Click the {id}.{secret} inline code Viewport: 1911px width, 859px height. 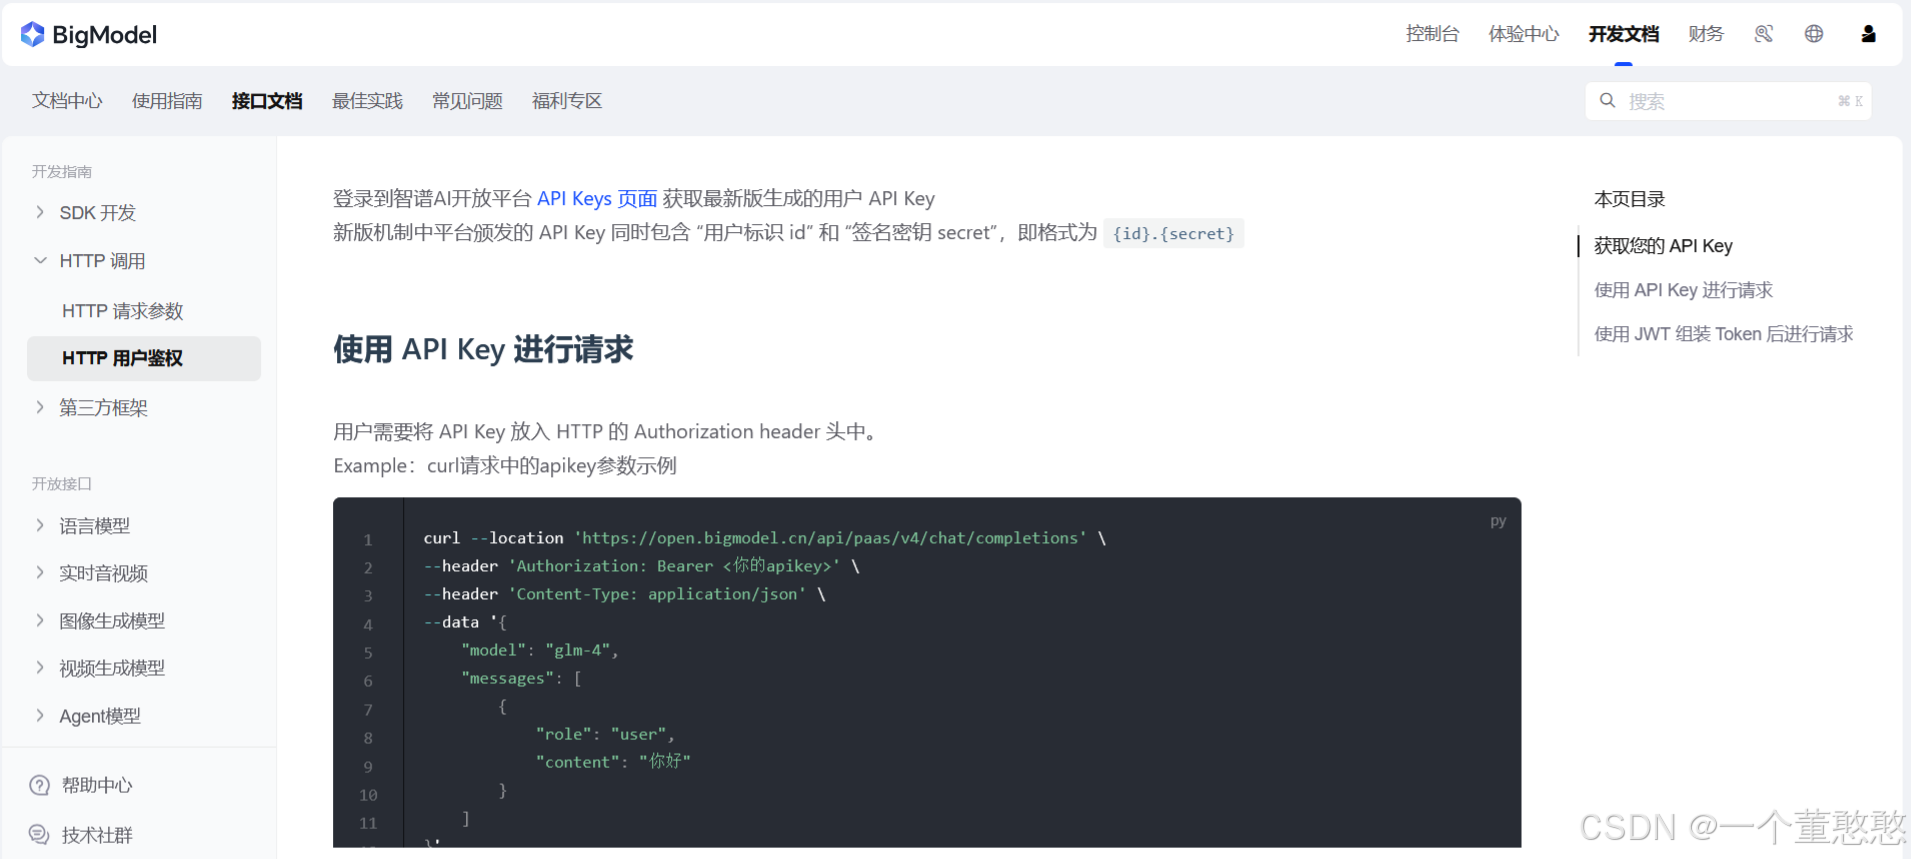pyautogui.click(x=1173, y=234)
